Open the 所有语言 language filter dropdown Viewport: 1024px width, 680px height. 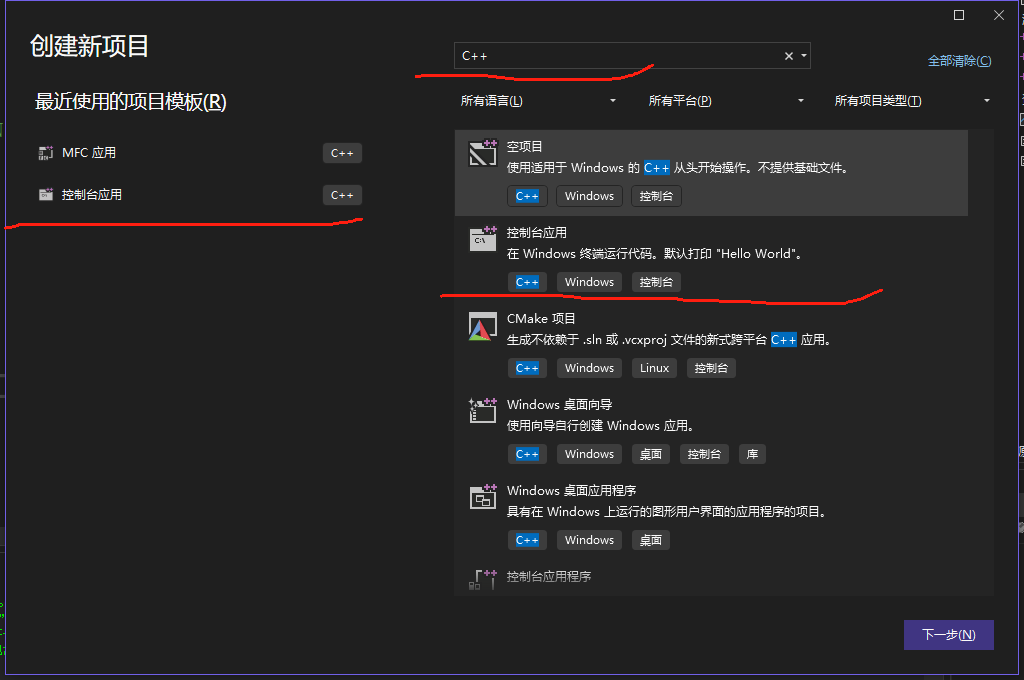pyautogui.click(x=538, y=101)
